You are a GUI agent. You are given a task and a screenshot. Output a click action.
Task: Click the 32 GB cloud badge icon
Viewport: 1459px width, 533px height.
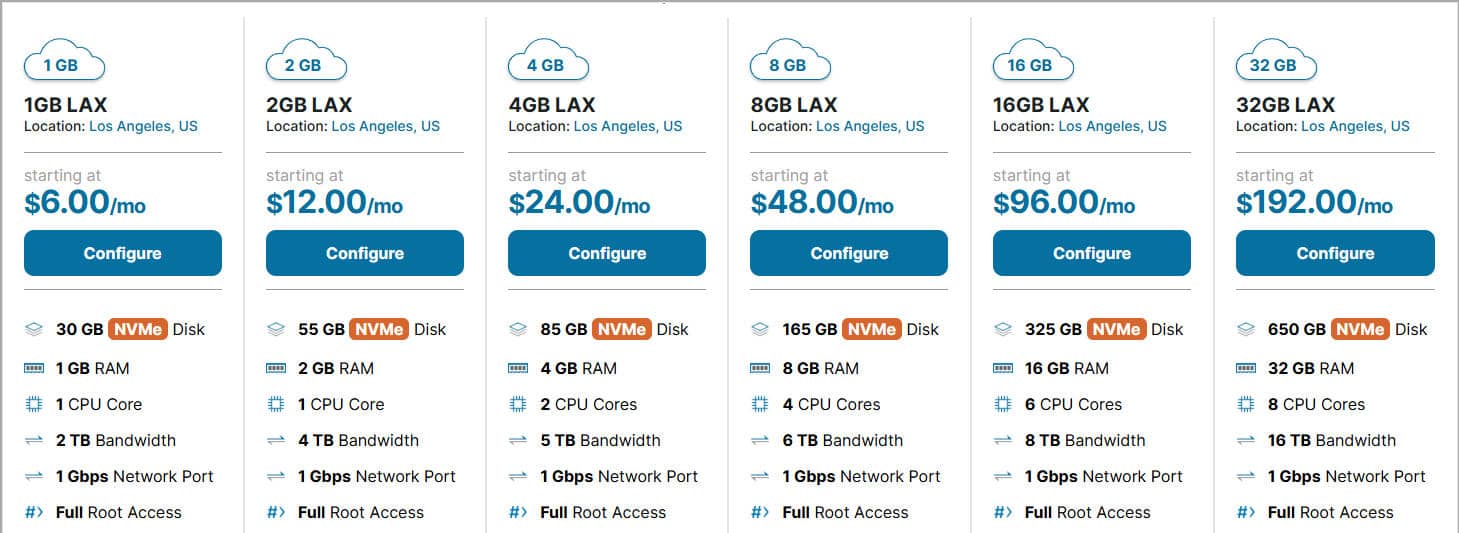(x=1276, y=62)
